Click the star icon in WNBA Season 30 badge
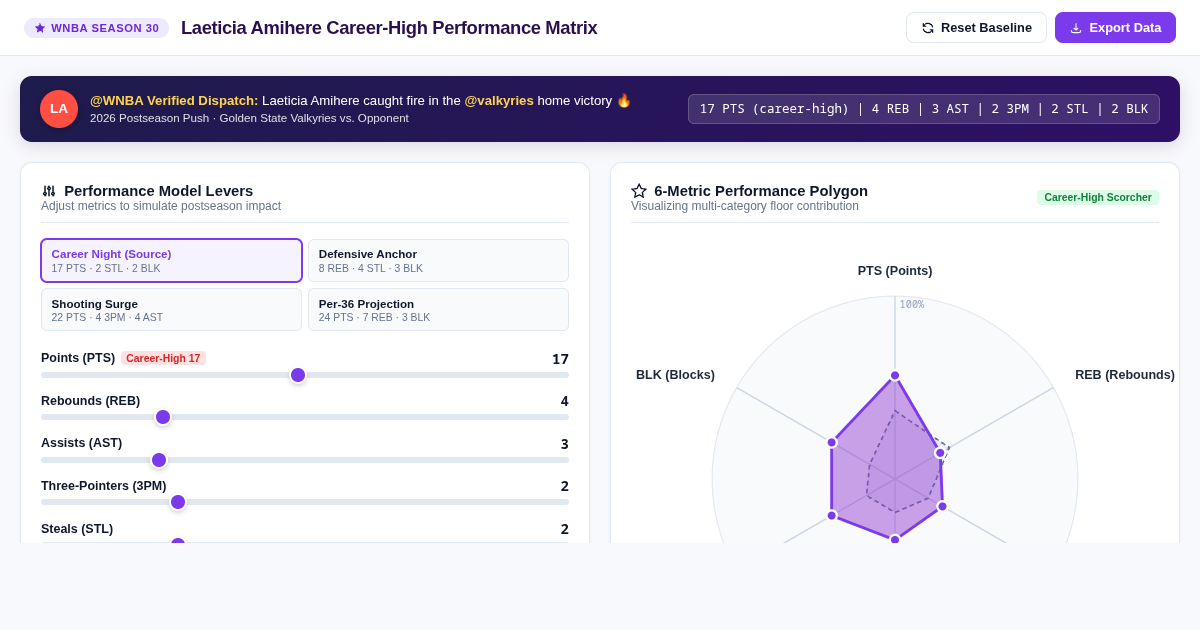The height and width of the screenshot is (630, 1200). pos(40,28)
